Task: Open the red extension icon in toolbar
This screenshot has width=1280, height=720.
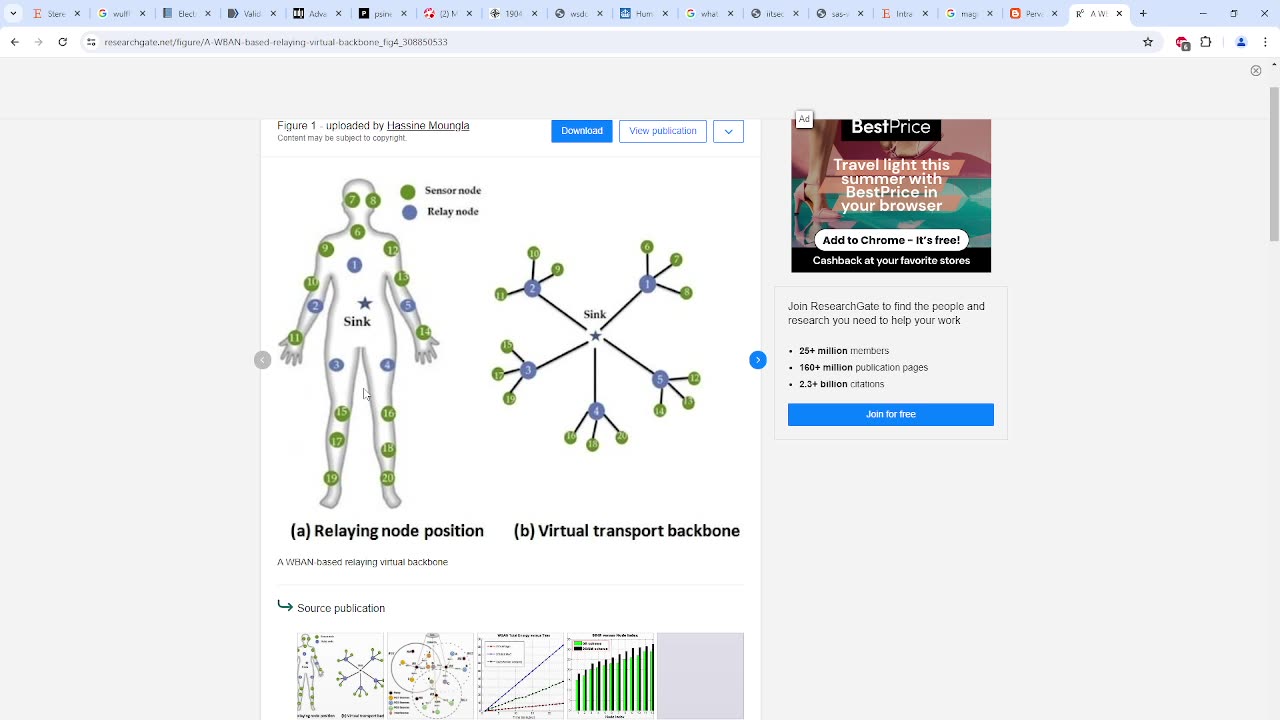Action: click(1182, 43)
